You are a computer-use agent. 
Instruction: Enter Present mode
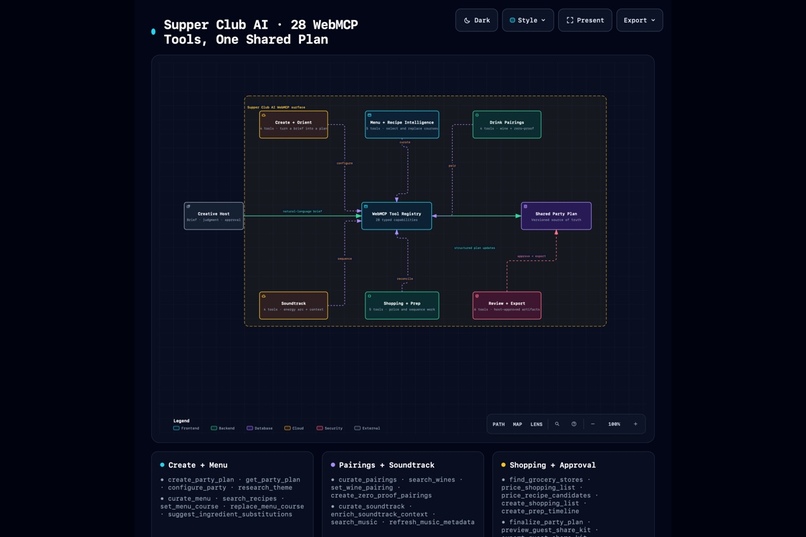point(585,20)
